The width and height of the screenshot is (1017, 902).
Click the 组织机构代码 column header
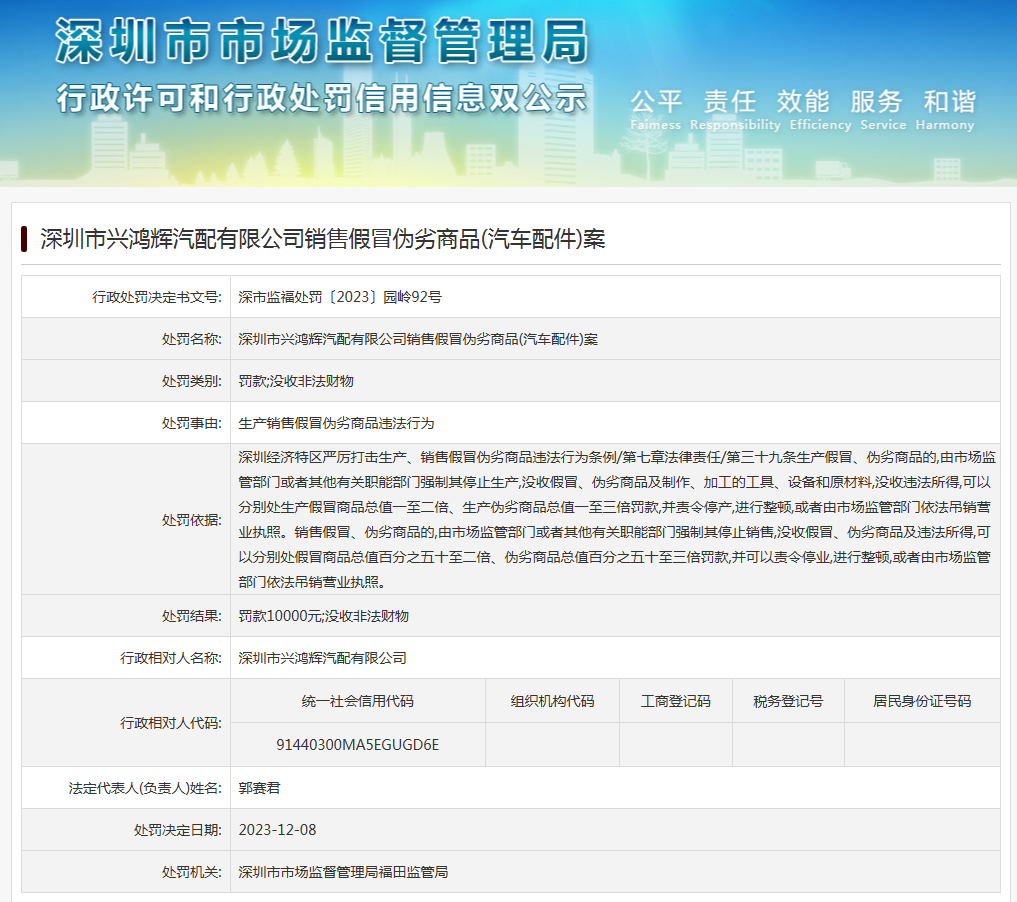552,701
